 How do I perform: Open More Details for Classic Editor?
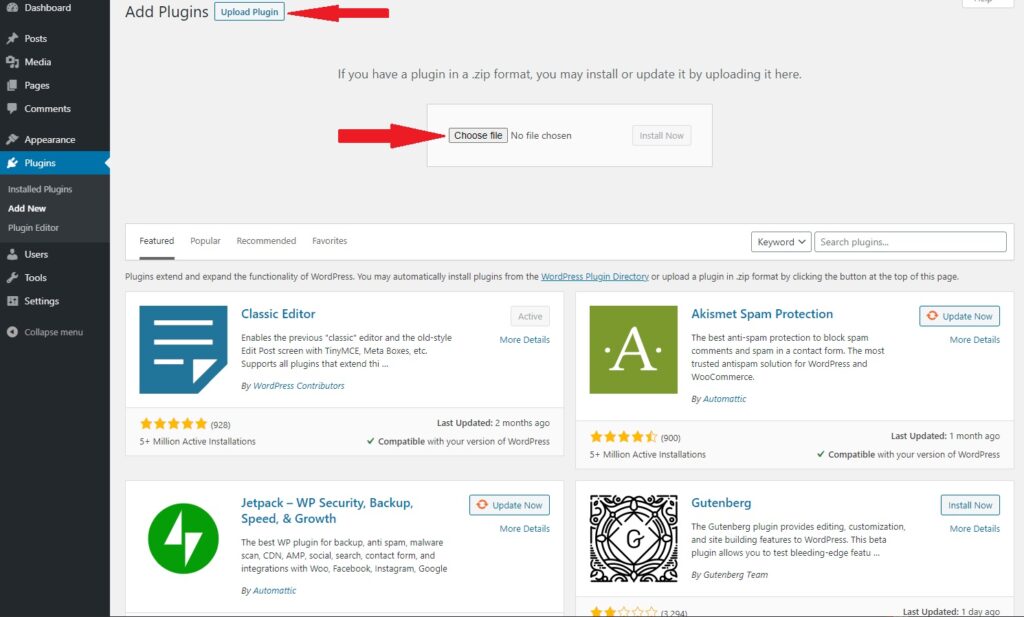[x=524, y=340]
